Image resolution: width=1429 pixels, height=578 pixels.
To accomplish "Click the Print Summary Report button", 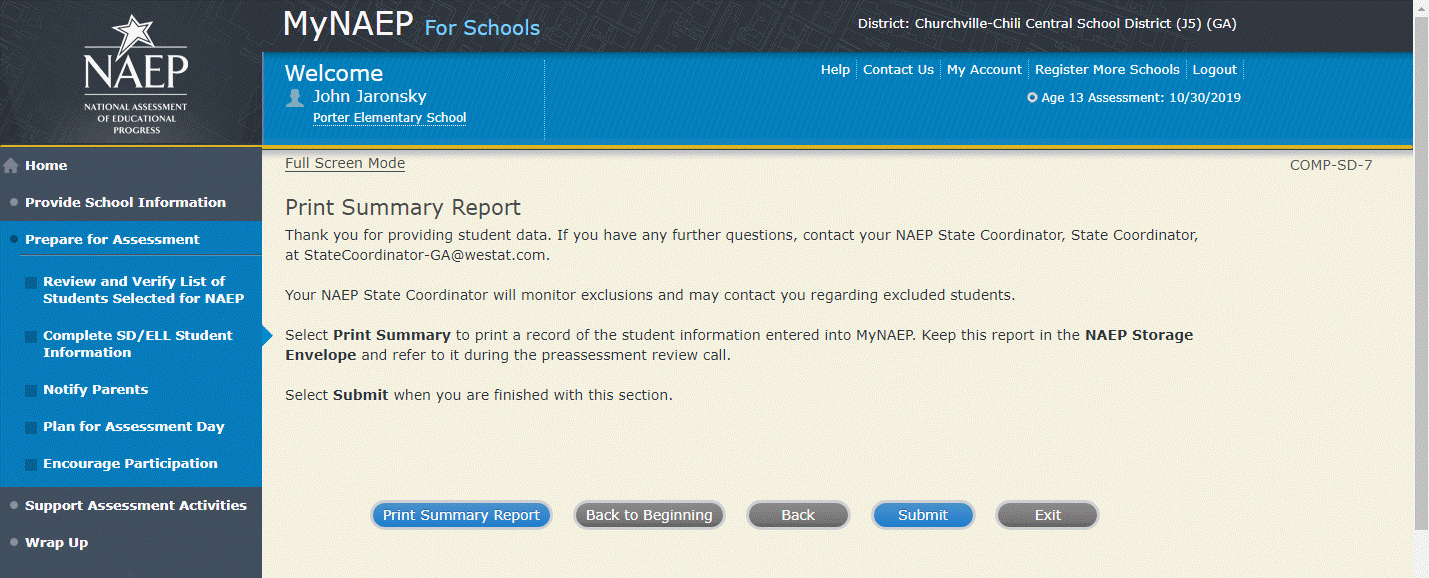I will point(461,515).
